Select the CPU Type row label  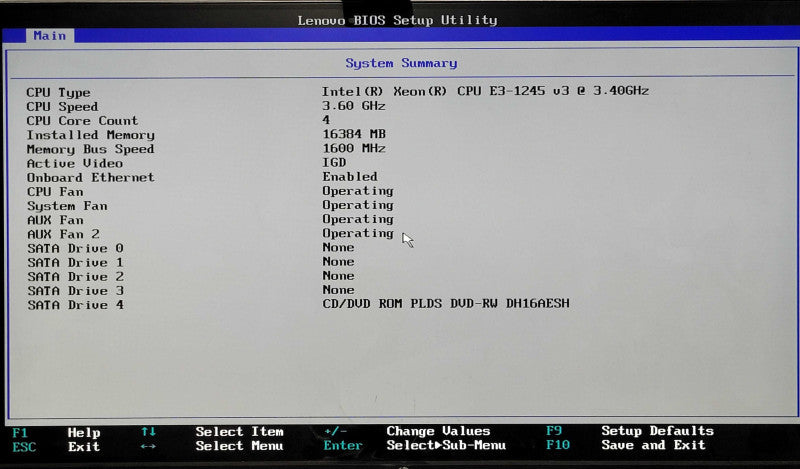(58, 92)
